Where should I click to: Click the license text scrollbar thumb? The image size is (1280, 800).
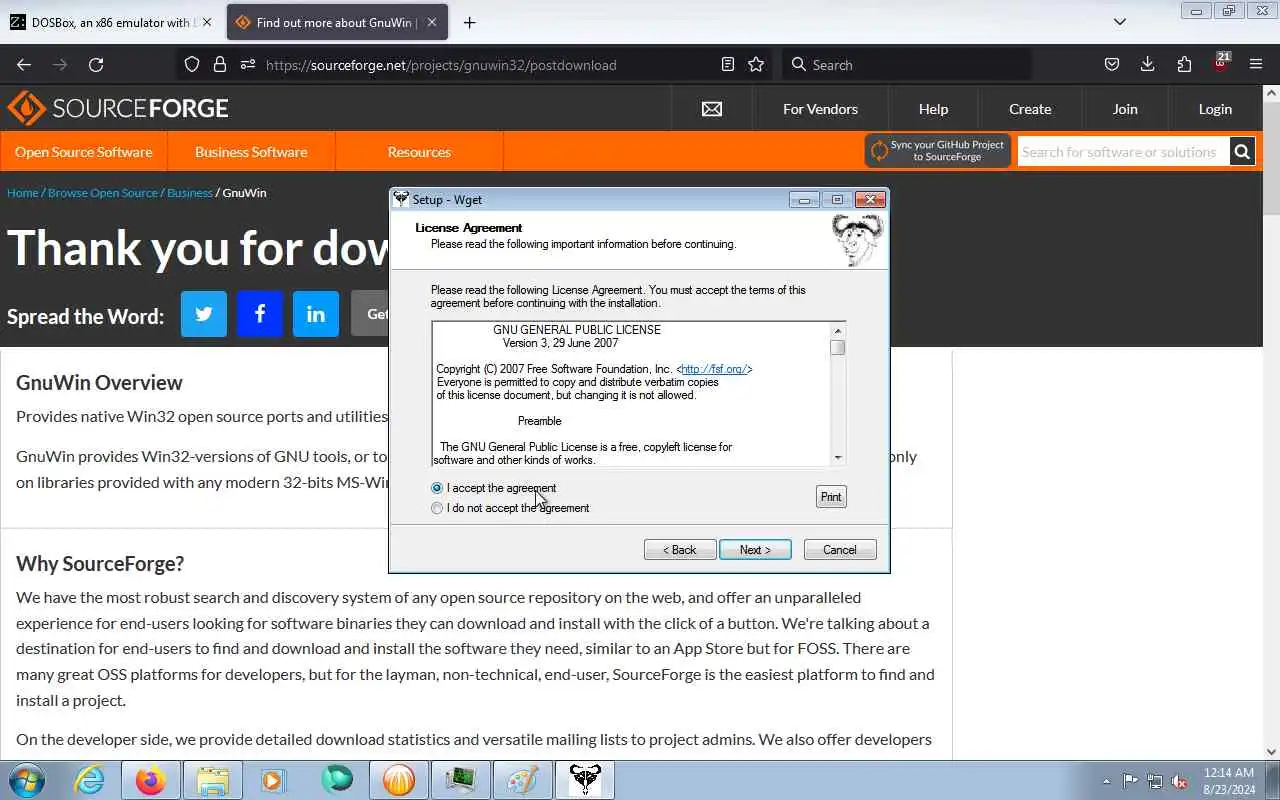(x=838, y=347)
